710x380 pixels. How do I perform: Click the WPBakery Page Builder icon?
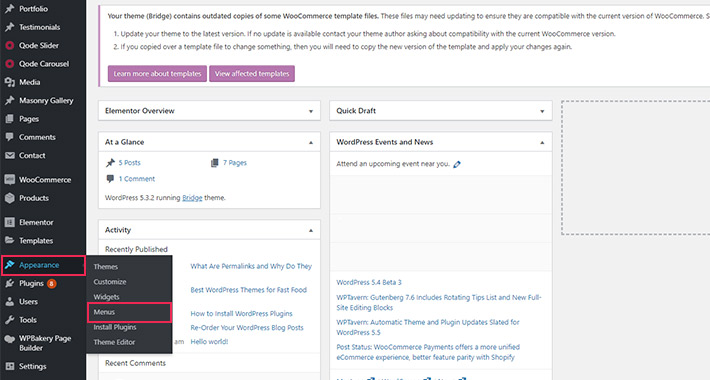[x=10, y=339]
